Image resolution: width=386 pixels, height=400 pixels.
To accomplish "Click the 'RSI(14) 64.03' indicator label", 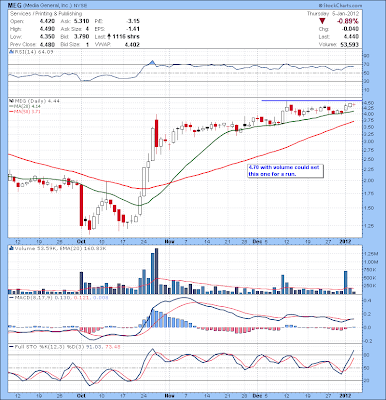I will [33, 52].
